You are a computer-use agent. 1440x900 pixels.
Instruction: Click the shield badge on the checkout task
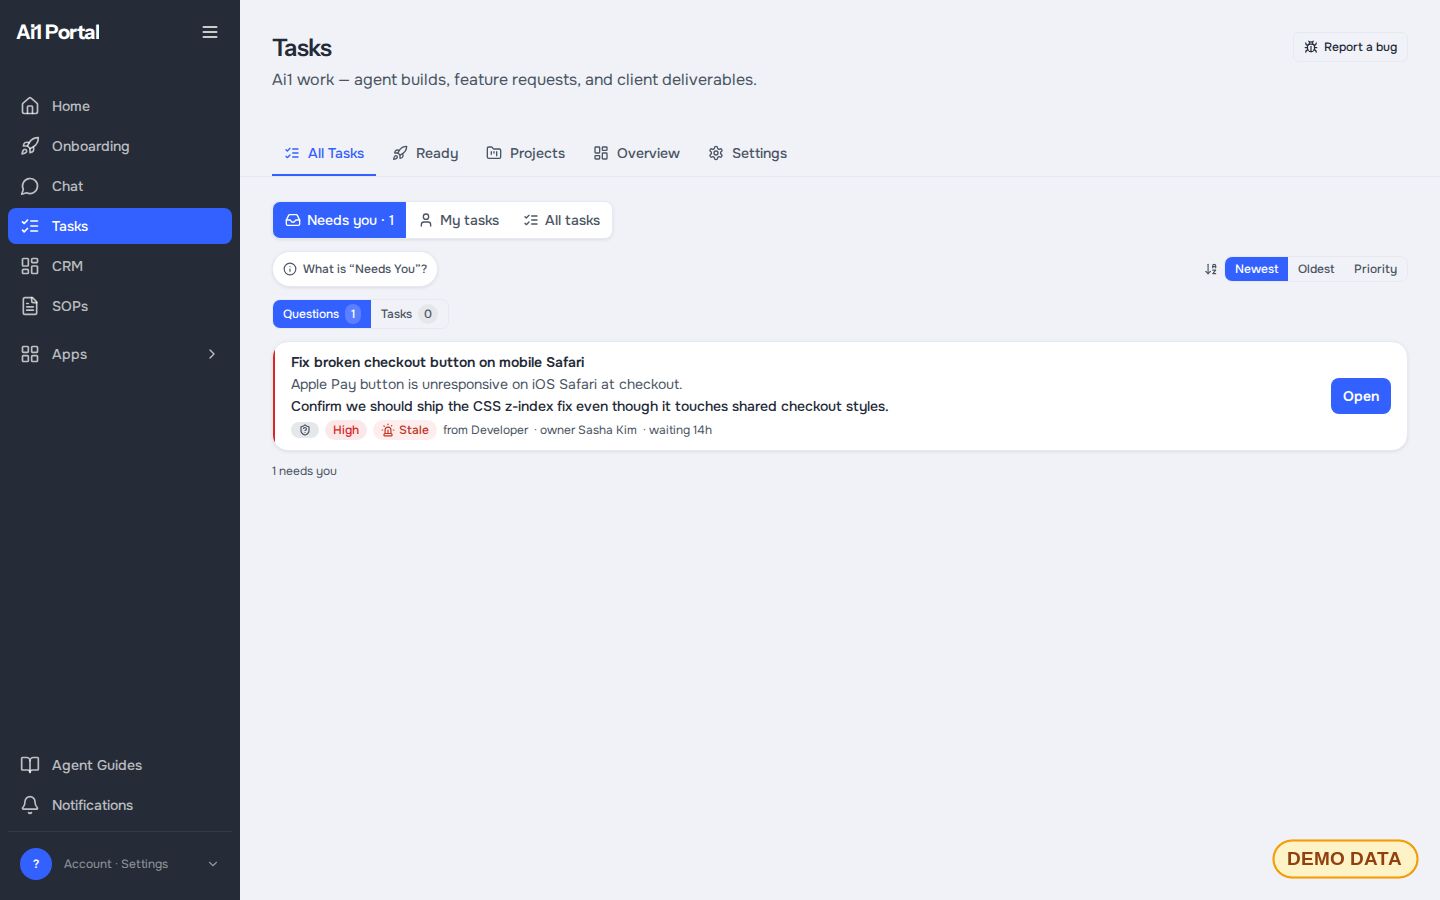305,430
